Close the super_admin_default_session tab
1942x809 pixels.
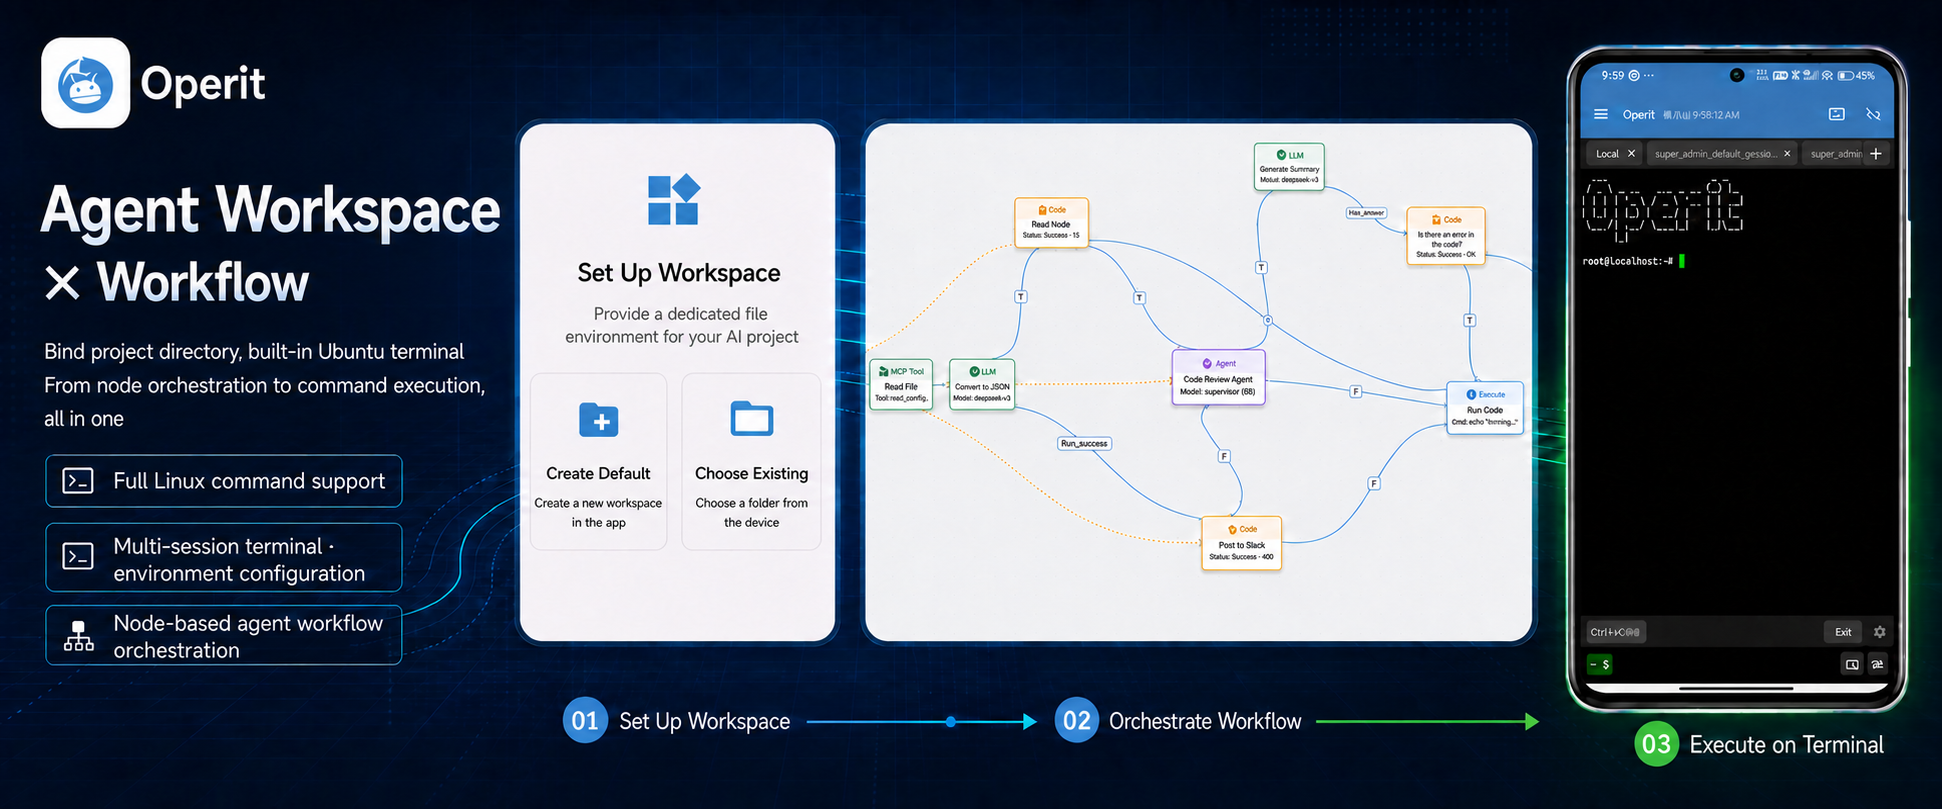click(1787, 153)
